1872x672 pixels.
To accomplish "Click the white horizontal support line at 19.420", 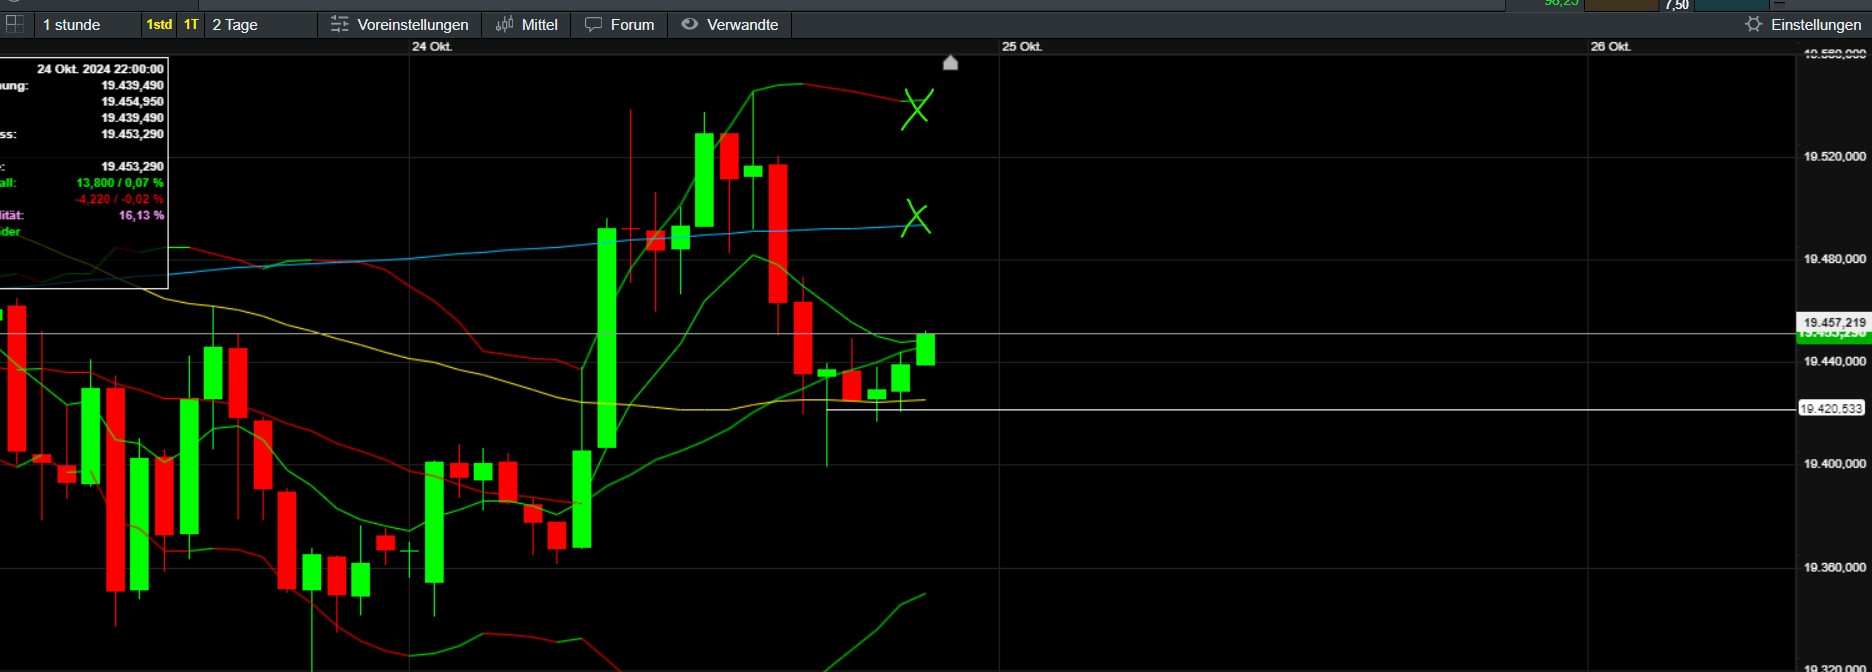I will 1310,410.
